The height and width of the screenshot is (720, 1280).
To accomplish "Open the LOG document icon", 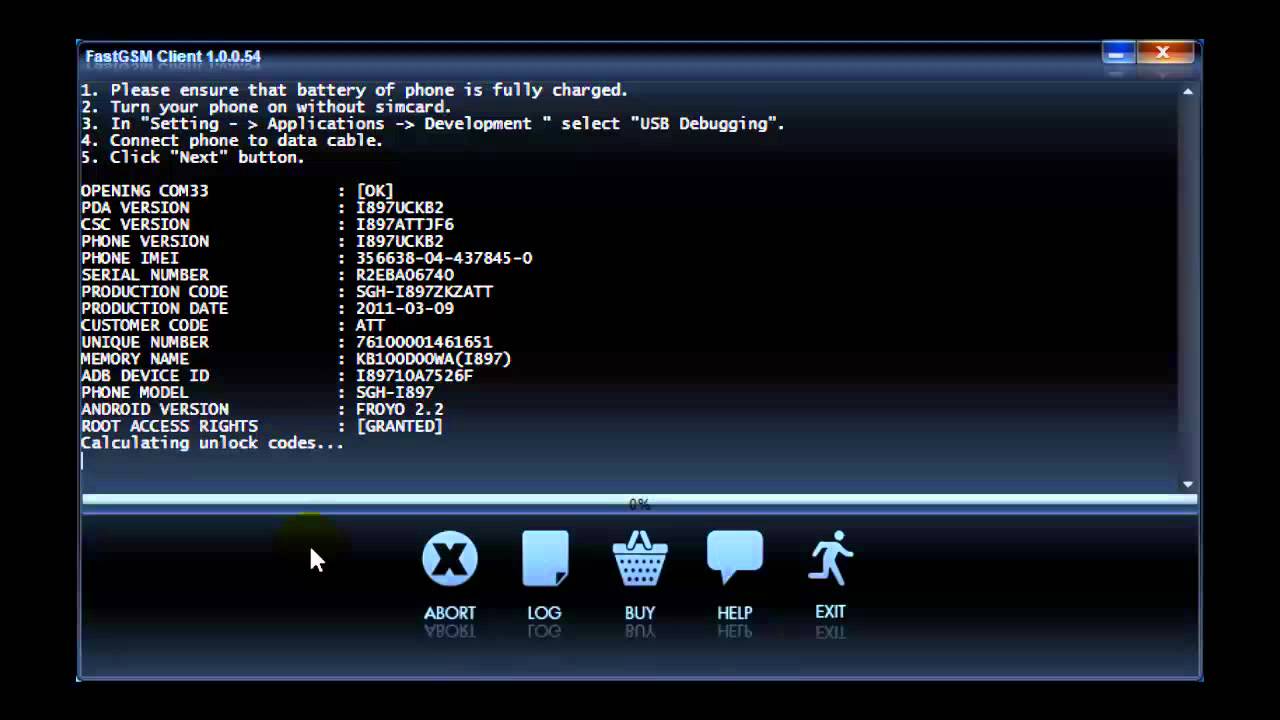I will pyautogui.click(x=545, y=558).
